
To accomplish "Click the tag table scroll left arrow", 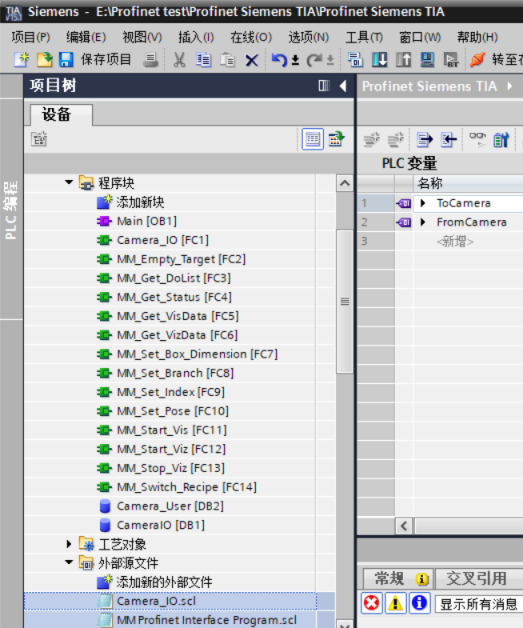I will (x=404, y=525).
